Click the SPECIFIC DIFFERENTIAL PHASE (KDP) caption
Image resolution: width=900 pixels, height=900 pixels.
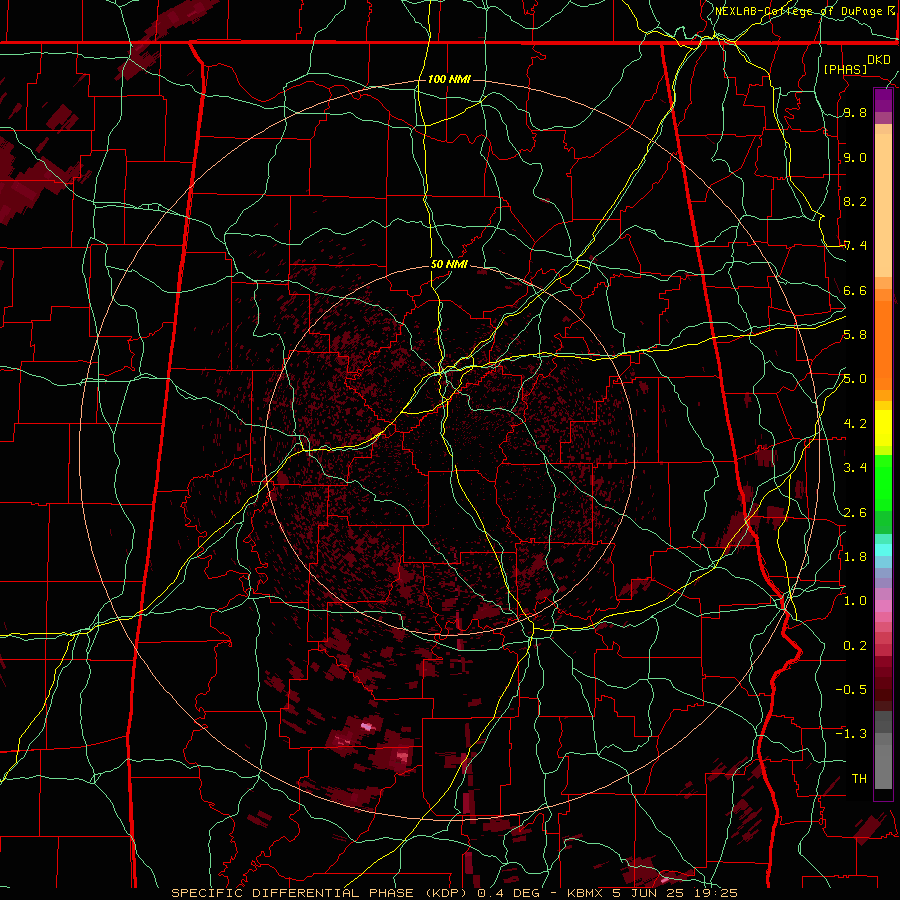[x=321, y=893]
